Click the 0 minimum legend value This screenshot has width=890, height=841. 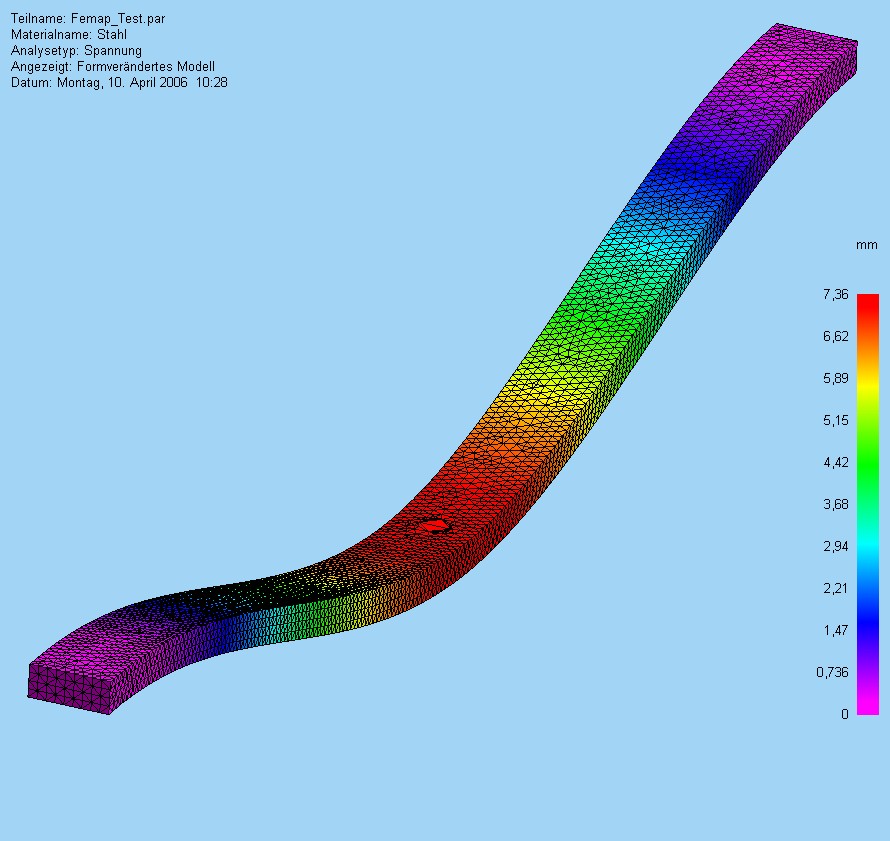(x=845, y=714)
